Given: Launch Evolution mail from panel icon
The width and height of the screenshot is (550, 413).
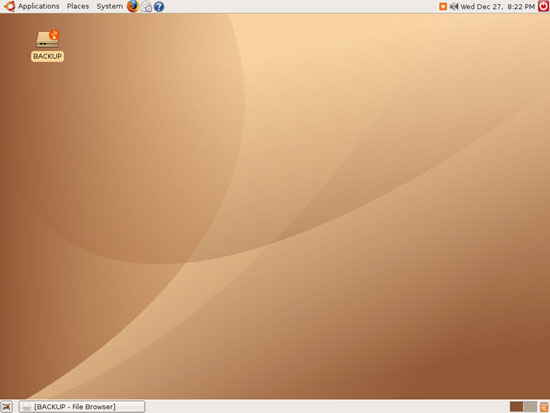Looking at the screenshot, I should coord(146,7).
